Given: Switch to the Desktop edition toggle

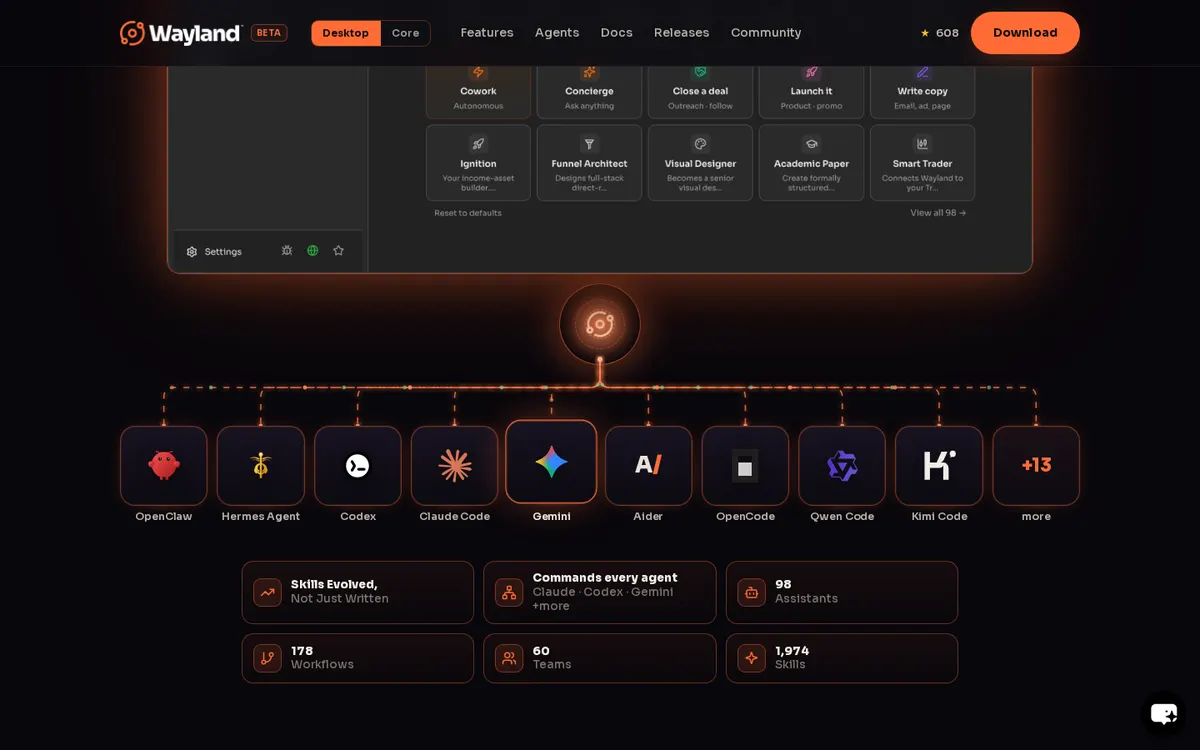Looking at the screenshot, I should coord(346,33).
